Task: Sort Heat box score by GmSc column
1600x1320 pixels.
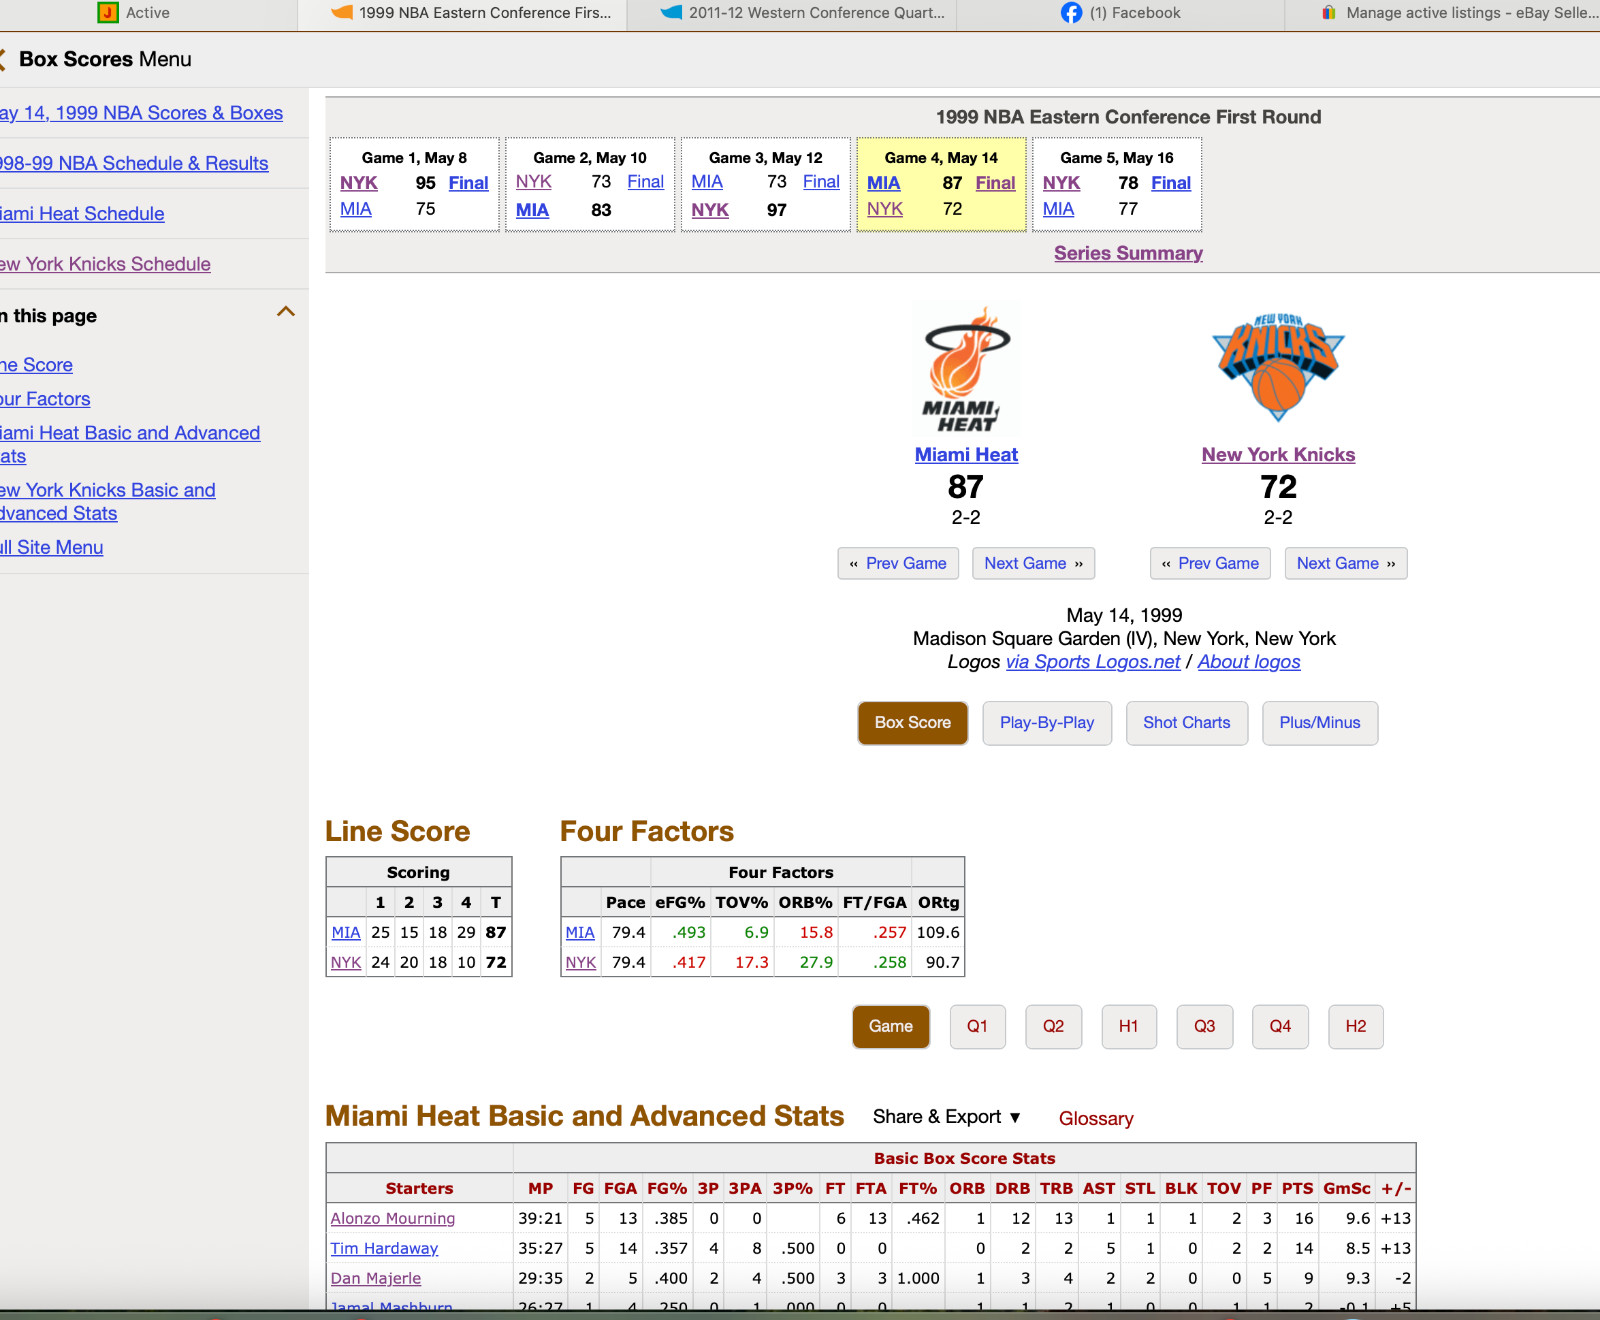Action: coord(1347,1189)
